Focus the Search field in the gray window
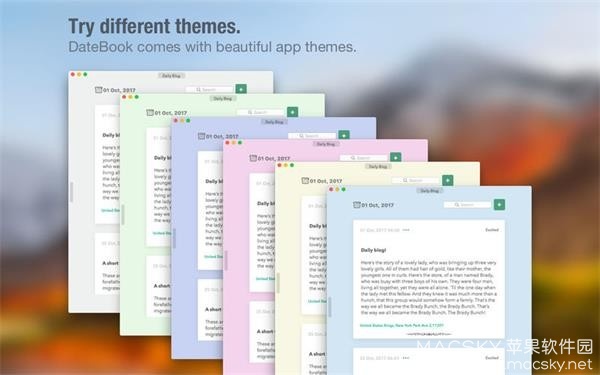 pyautogui.click(x=209, y=90)
